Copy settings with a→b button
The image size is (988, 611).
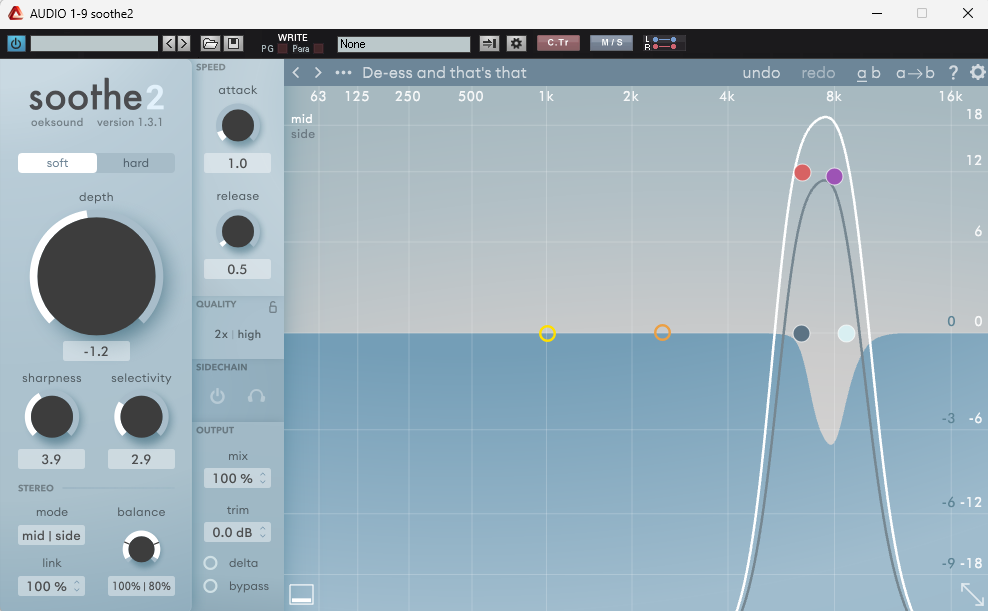click(915, 73)
